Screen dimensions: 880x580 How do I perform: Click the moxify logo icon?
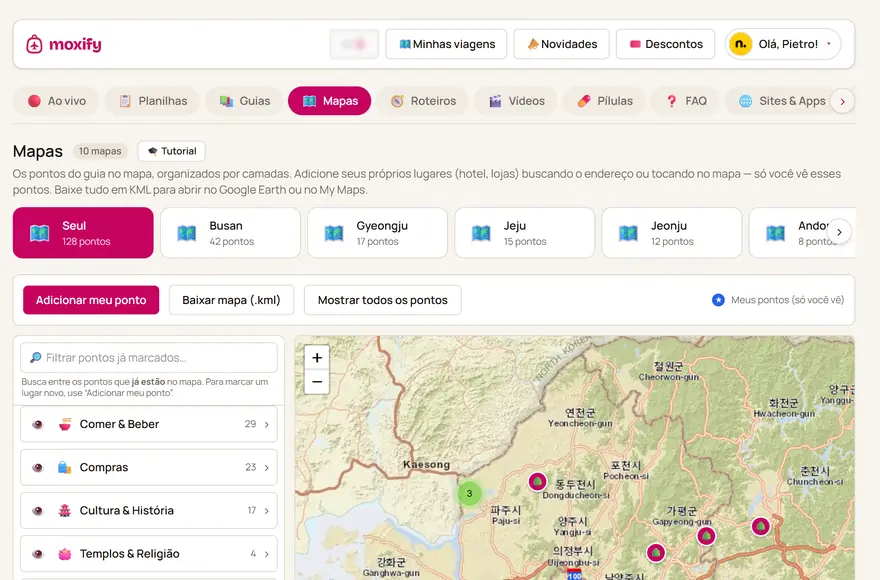tap(34, 44)
